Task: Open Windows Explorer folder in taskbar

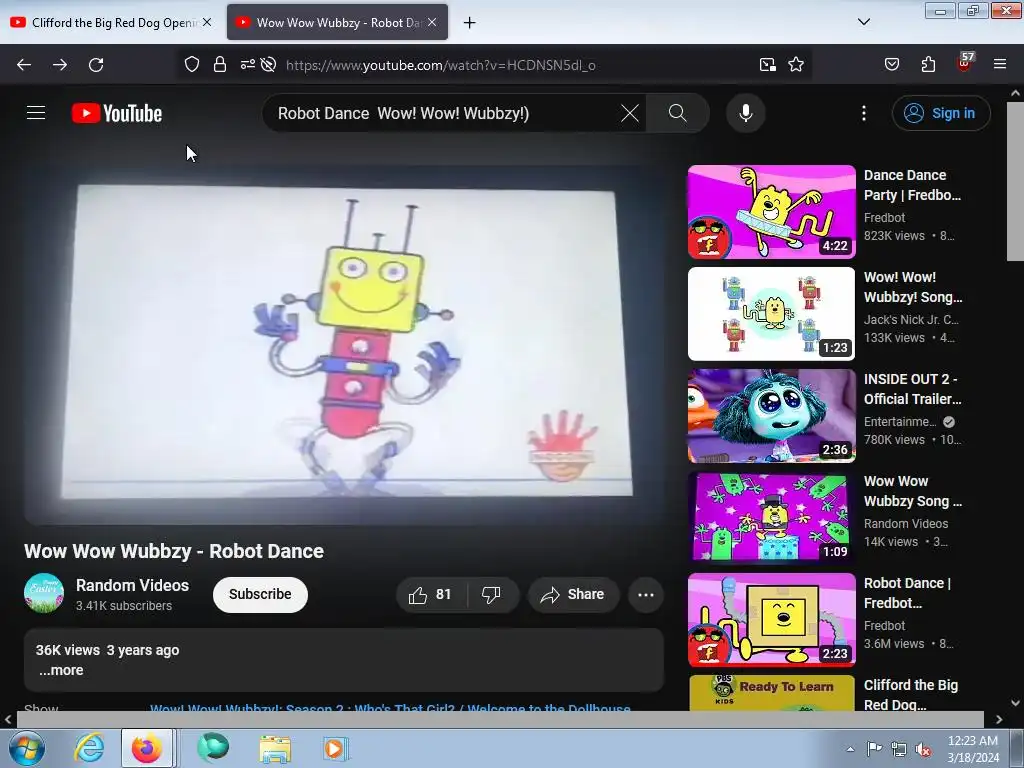Action: [274, 748]
